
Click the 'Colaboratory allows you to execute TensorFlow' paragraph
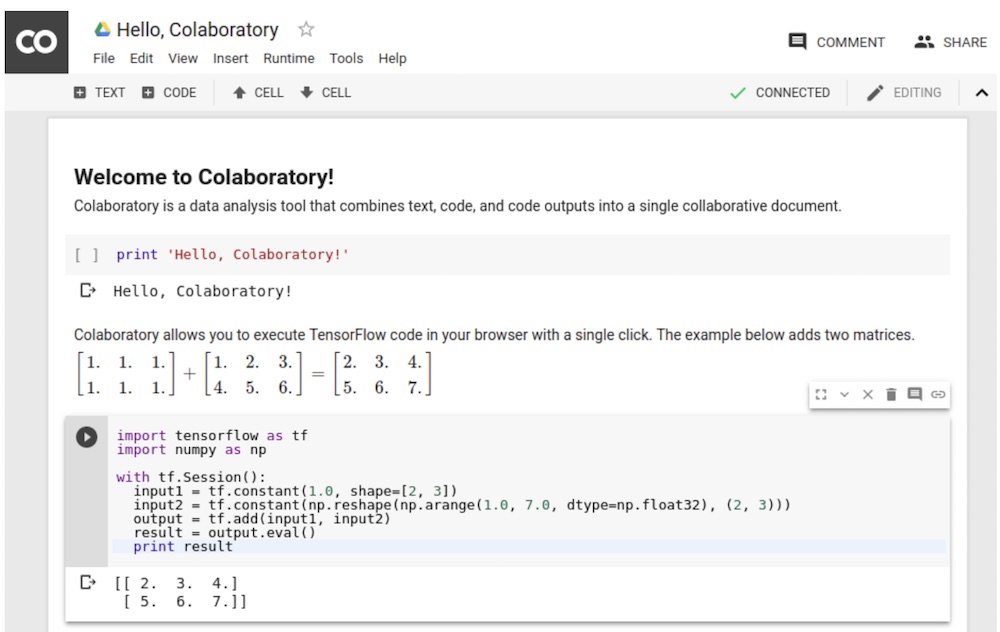pos(494,335)
